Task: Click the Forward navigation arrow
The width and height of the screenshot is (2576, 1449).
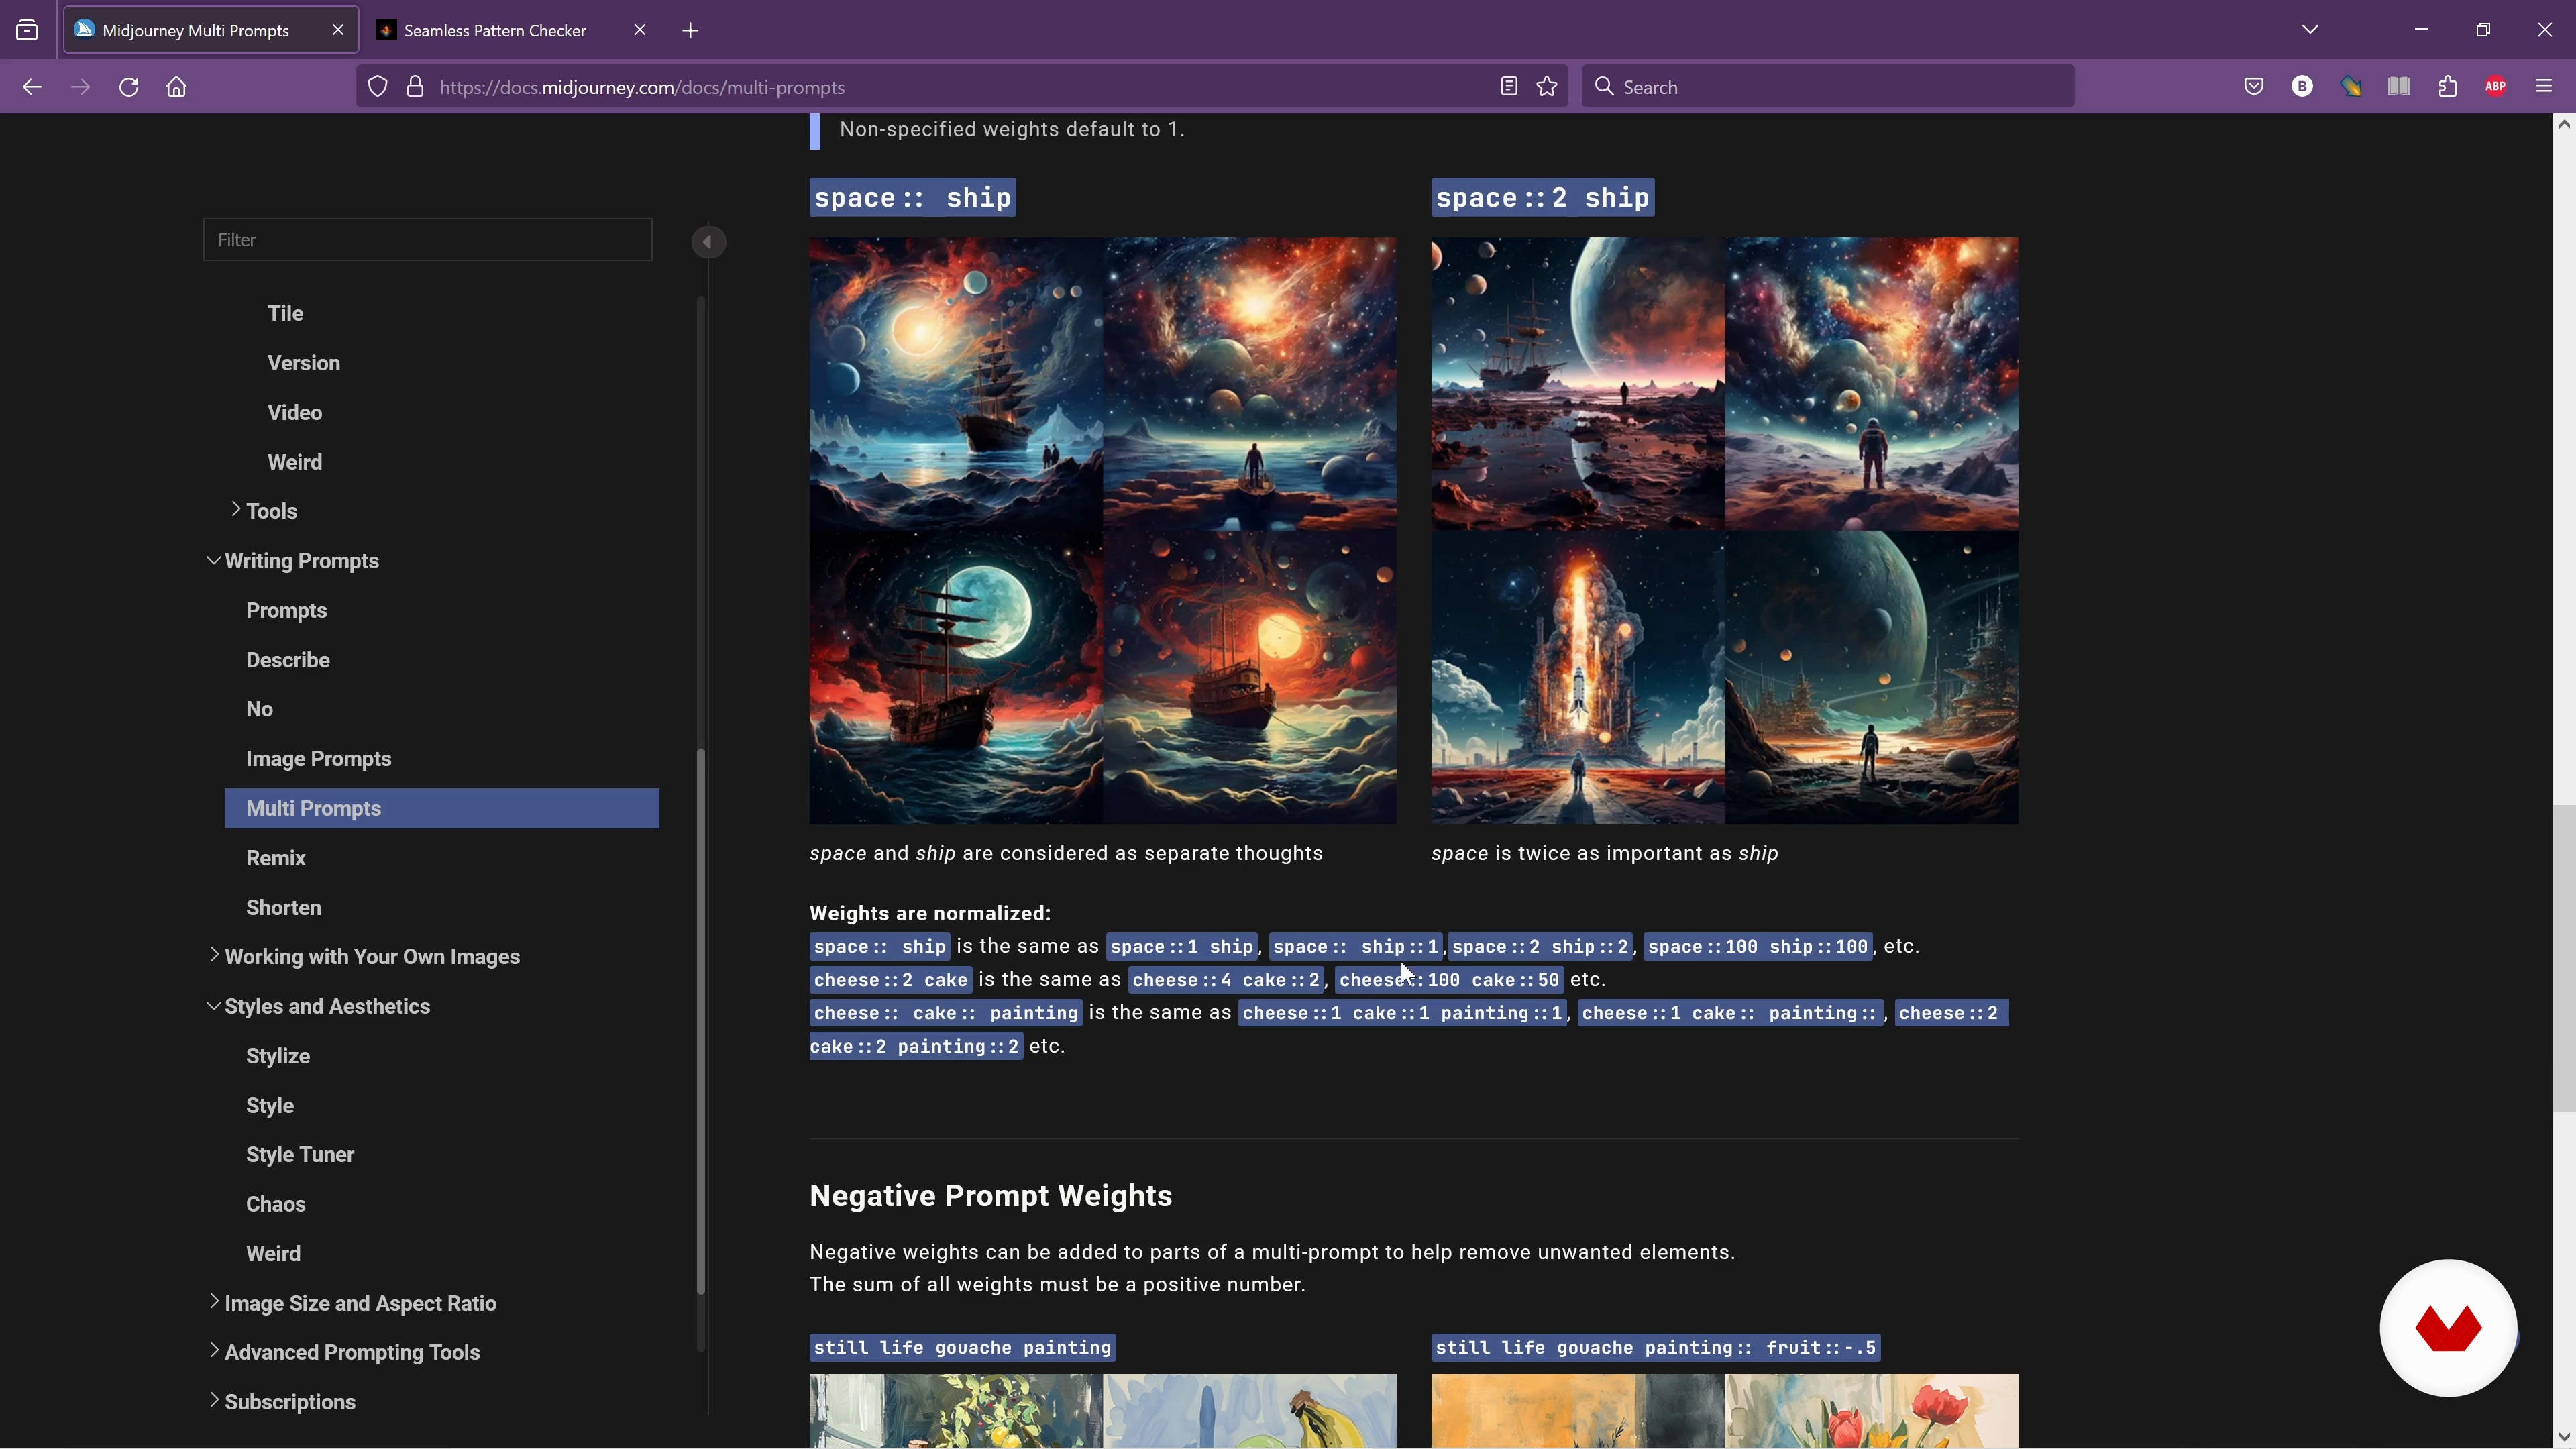Action: 81,87
